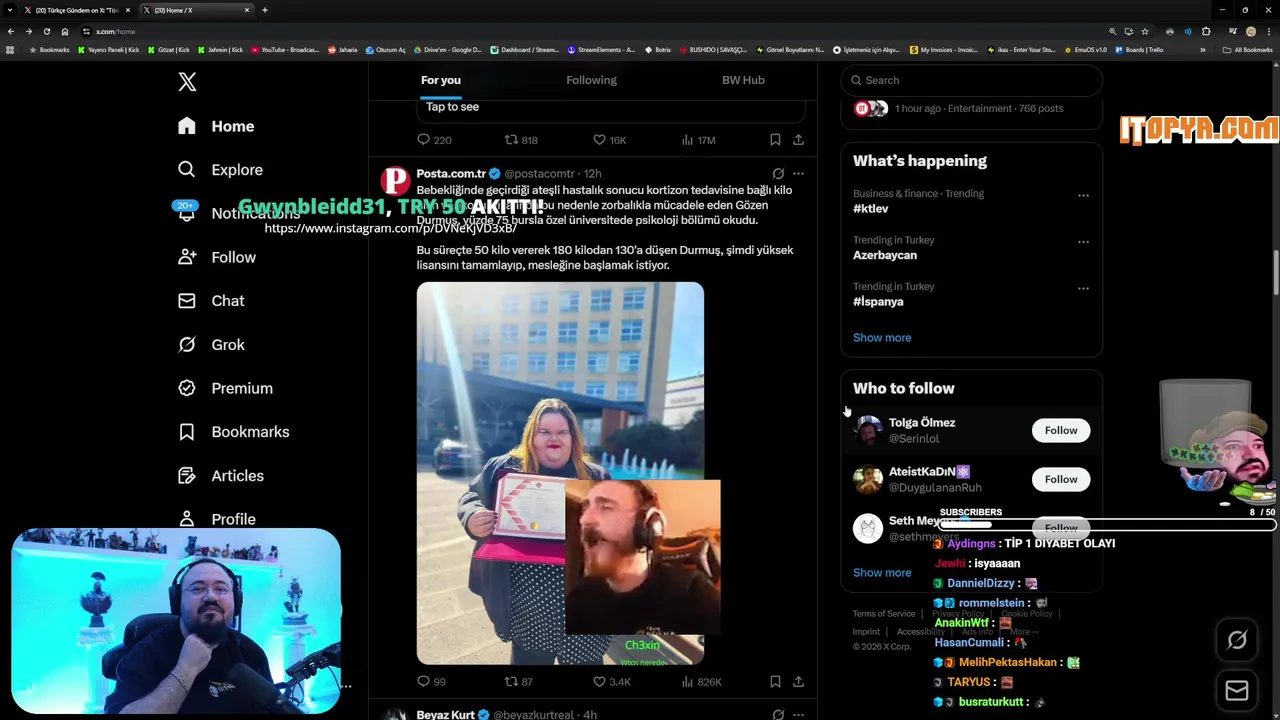Open Grok actions on Beyaz Kurt post

point(778,715)
